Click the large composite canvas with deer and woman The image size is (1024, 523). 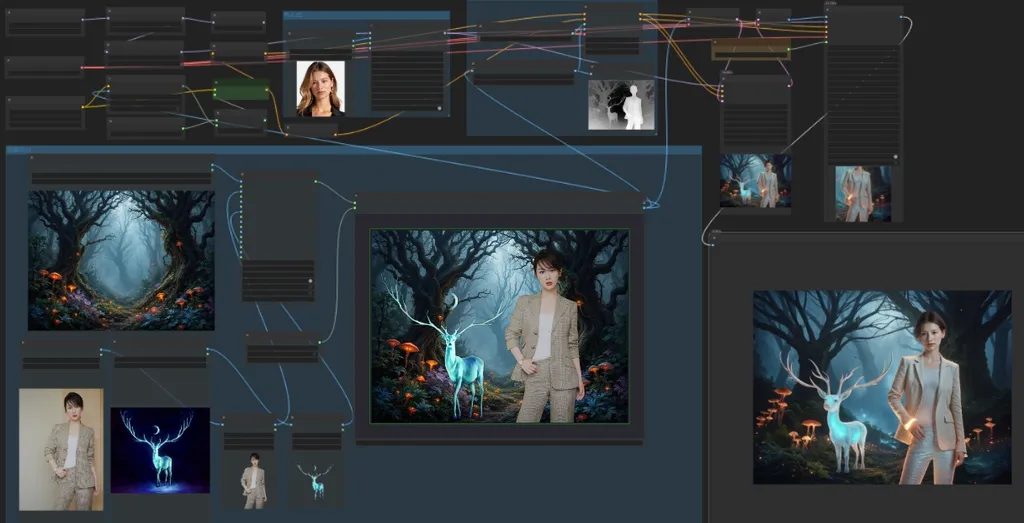(499, 326)
